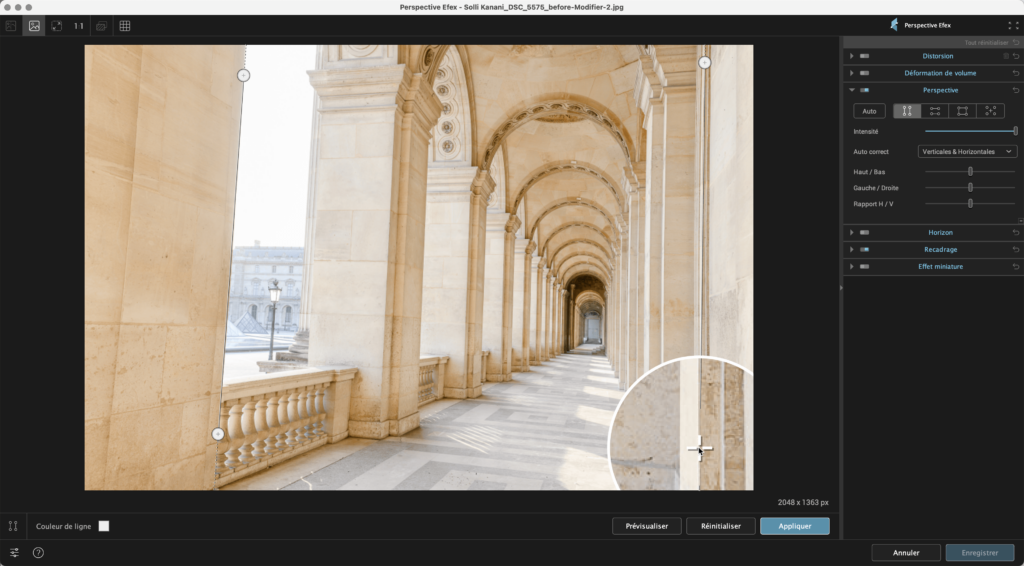Fit the image to screen
Viewport: 1024px width, 566px height.
point(57,26)
